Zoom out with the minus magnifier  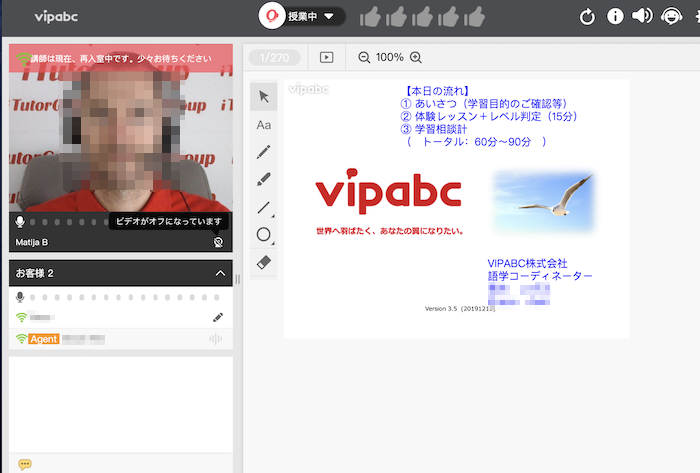pos(364,58)
